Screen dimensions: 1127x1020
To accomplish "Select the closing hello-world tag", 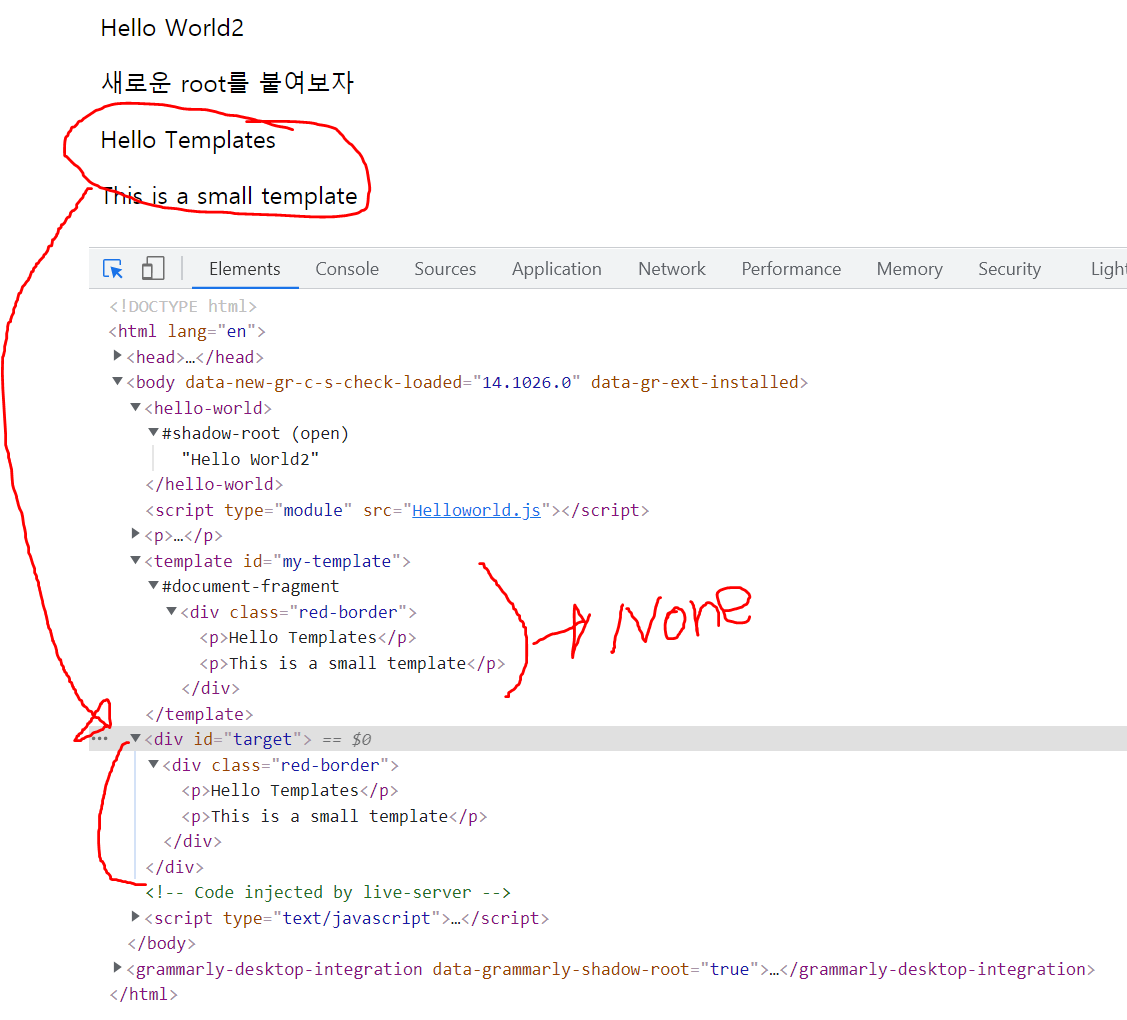I will click(214, 484).
